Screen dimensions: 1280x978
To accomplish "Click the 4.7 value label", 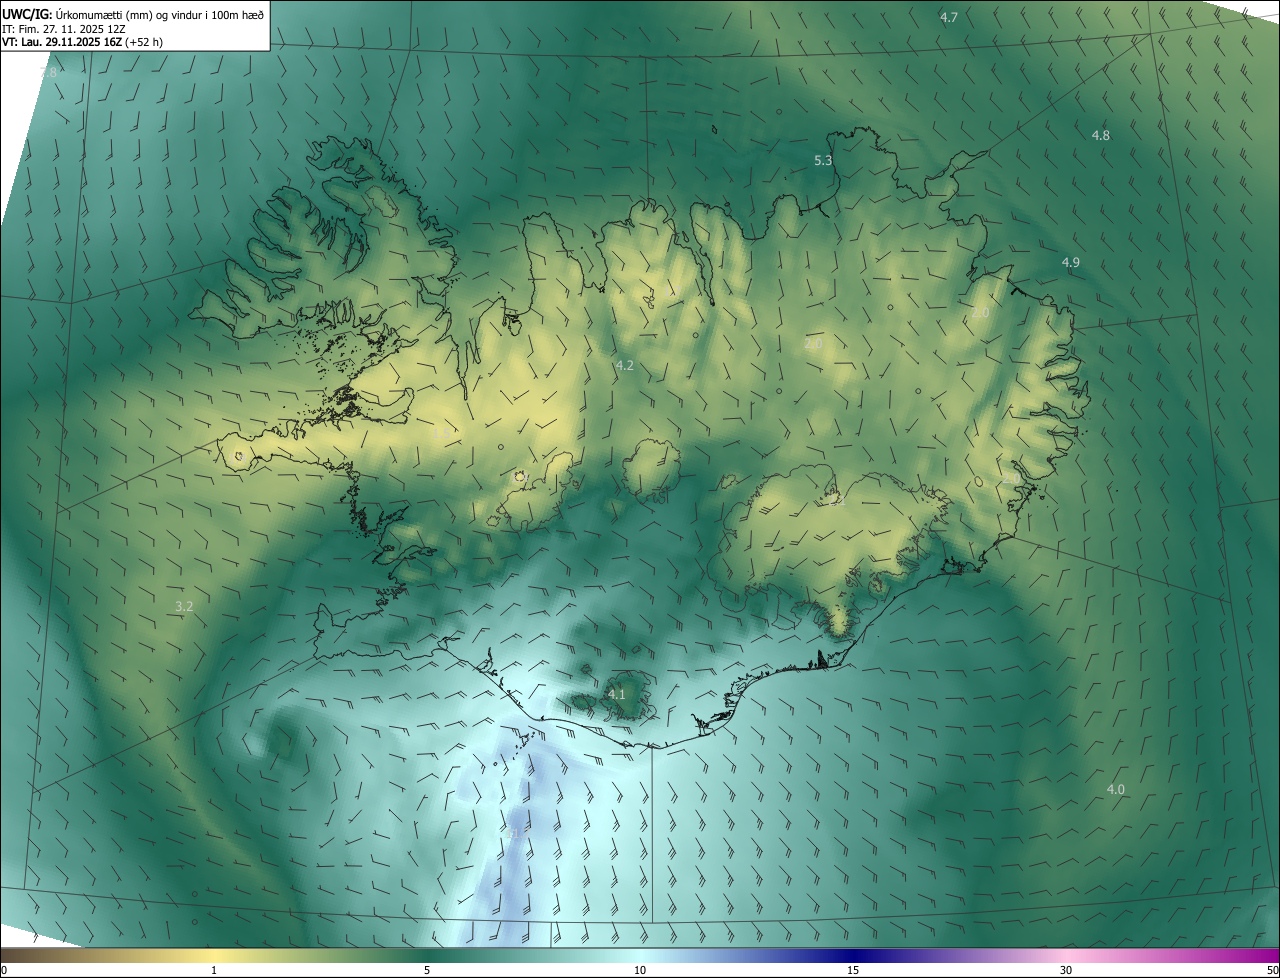I will tap(949, 18).
